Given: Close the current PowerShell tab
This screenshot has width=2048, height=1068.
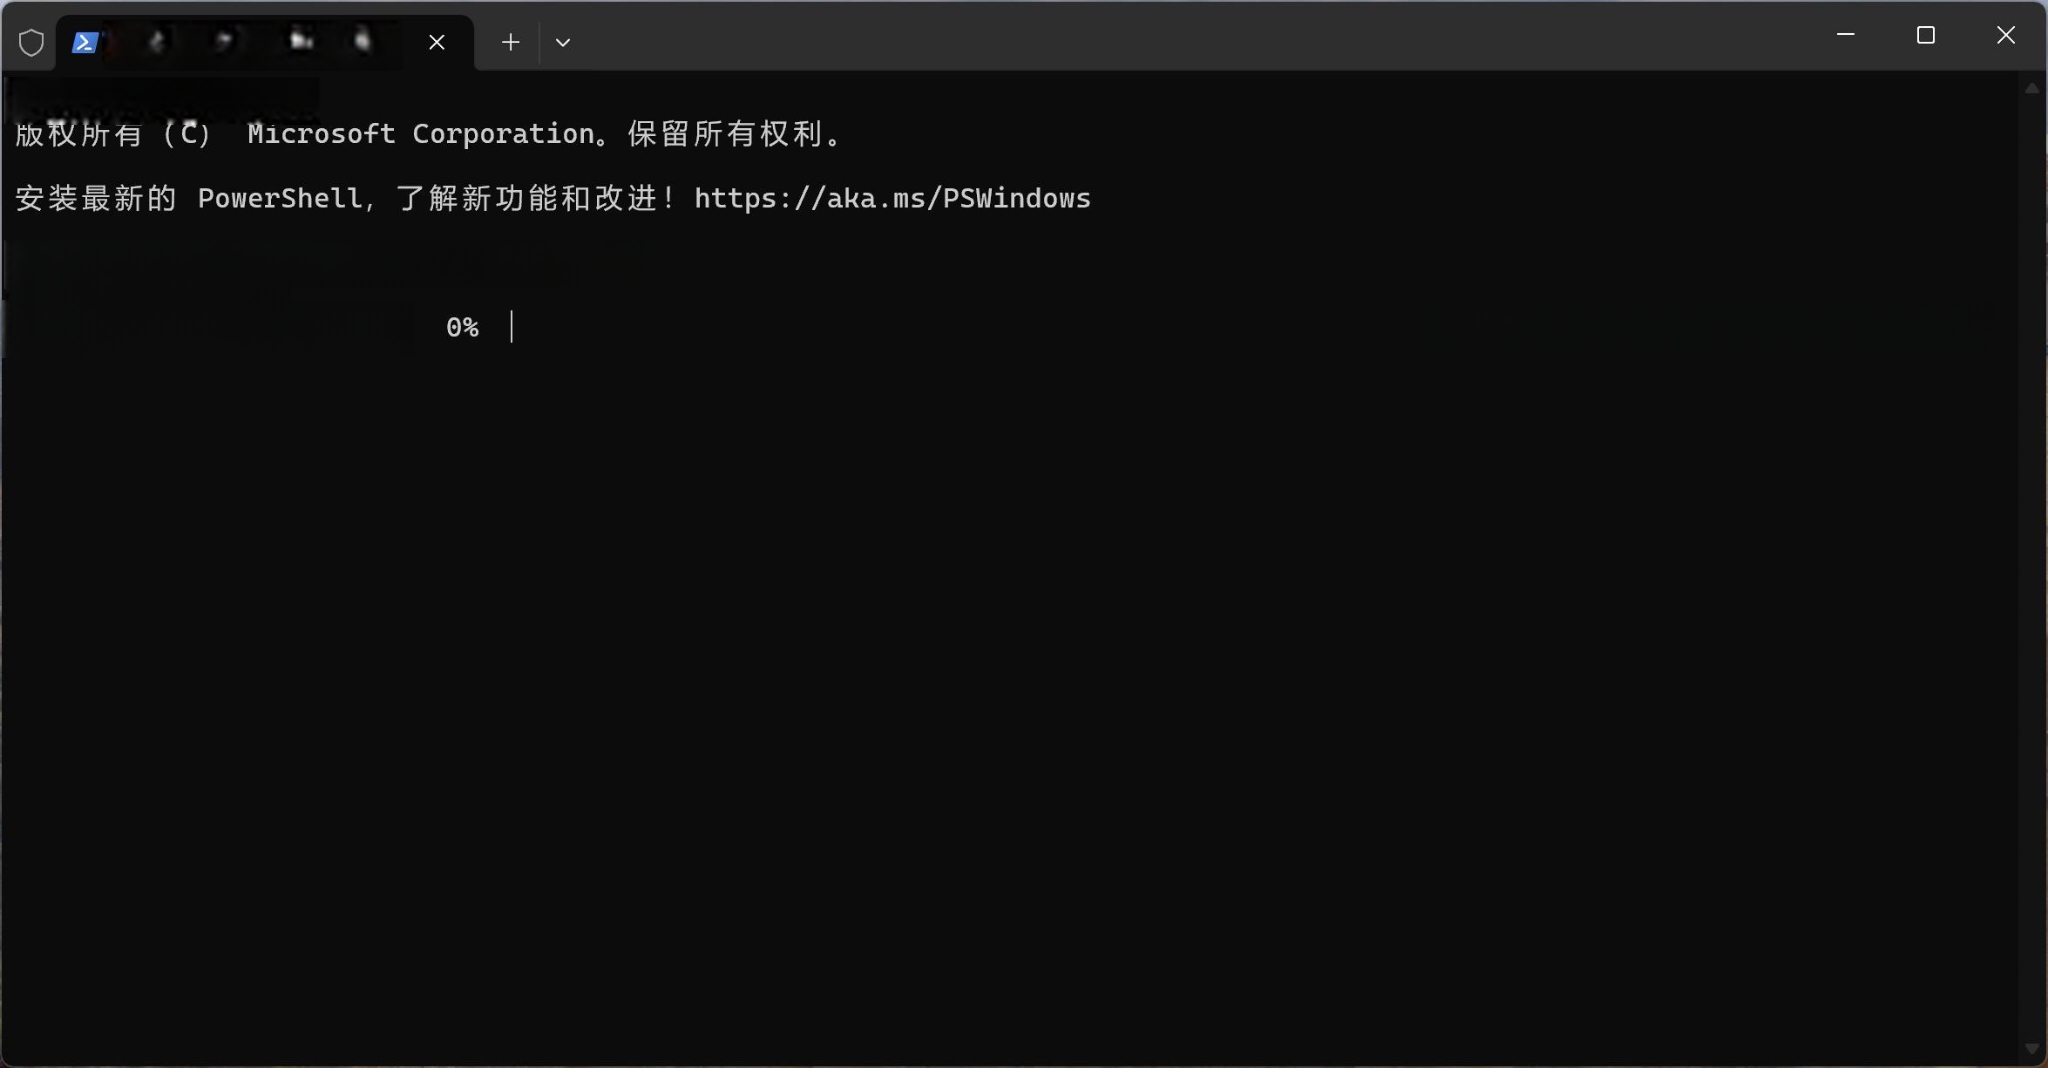Looking at the screenshot, I should [437, 42].
